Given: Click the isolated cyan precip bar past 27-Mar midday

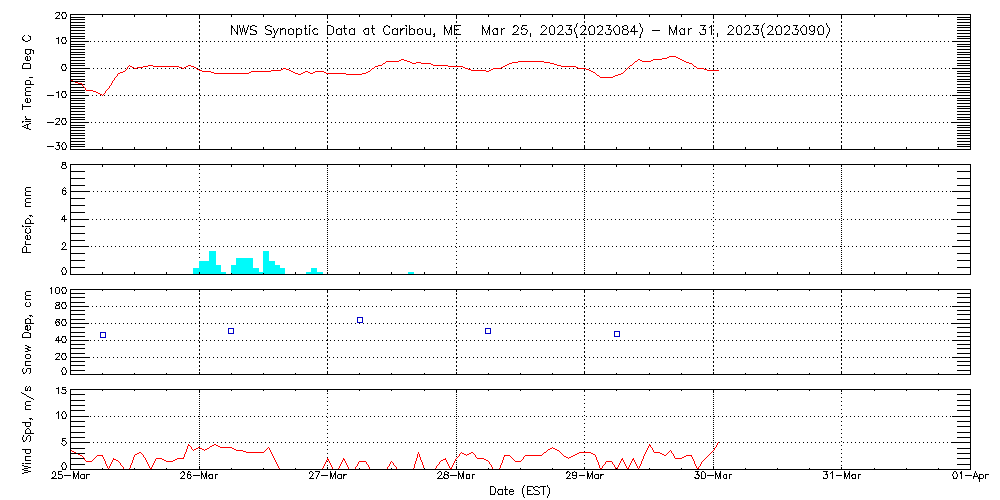Looking at the screenshot, I should [411, 273].
